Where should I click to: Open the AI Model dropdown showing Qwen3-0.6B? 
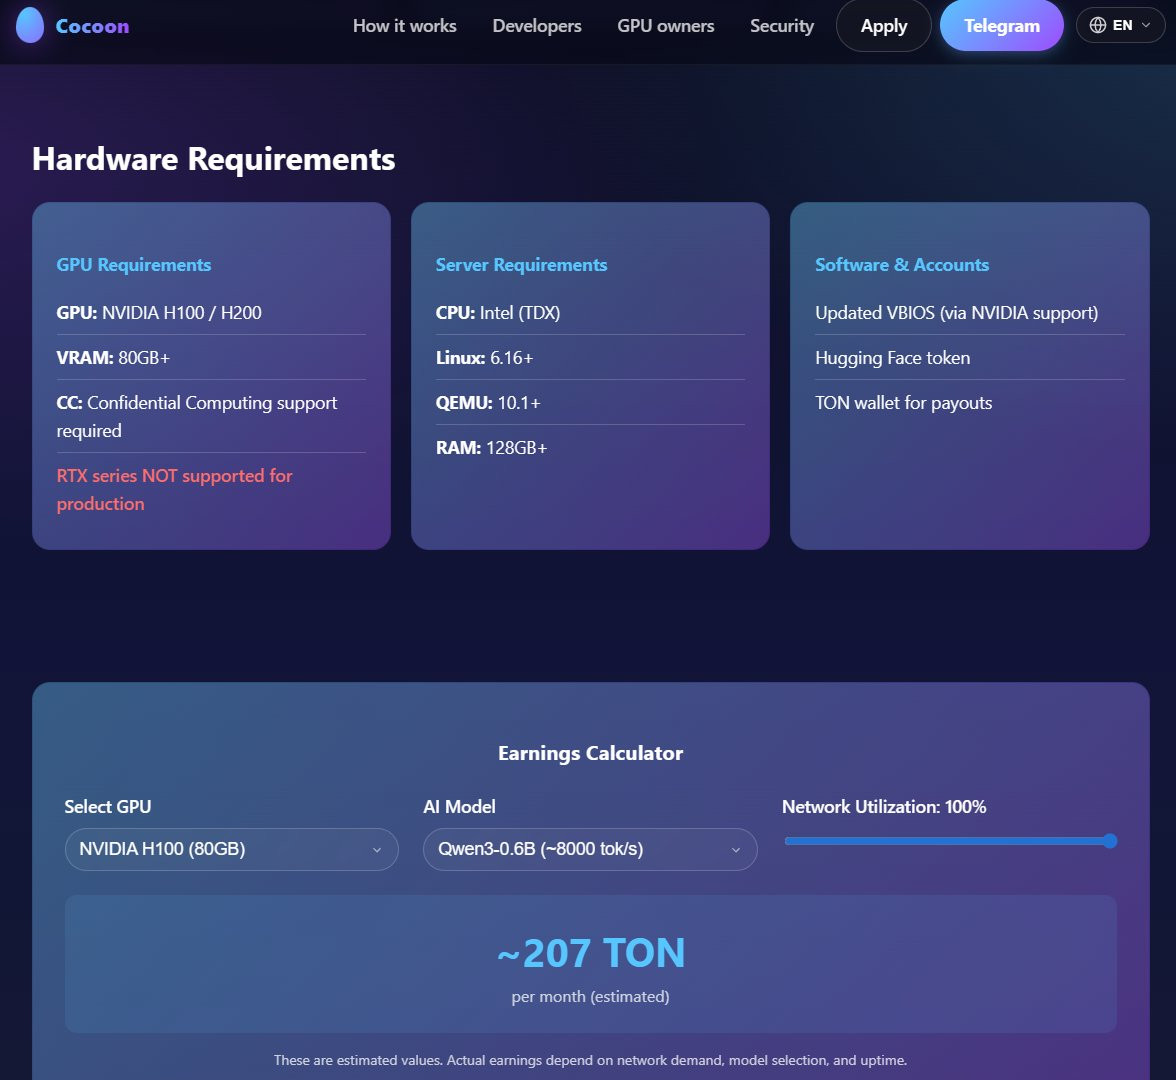[590, 849]
